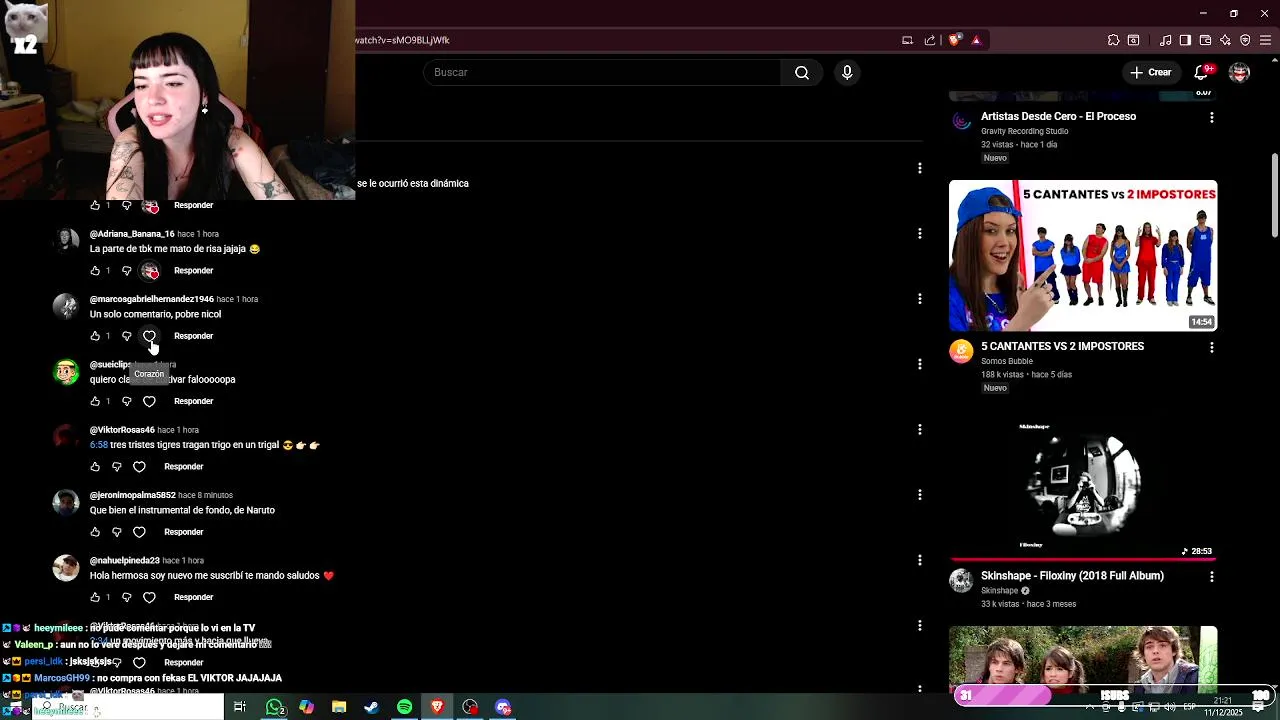This screenshot has height=720, width=1280.
Task: Click the Crear button
Action: 1150,72
